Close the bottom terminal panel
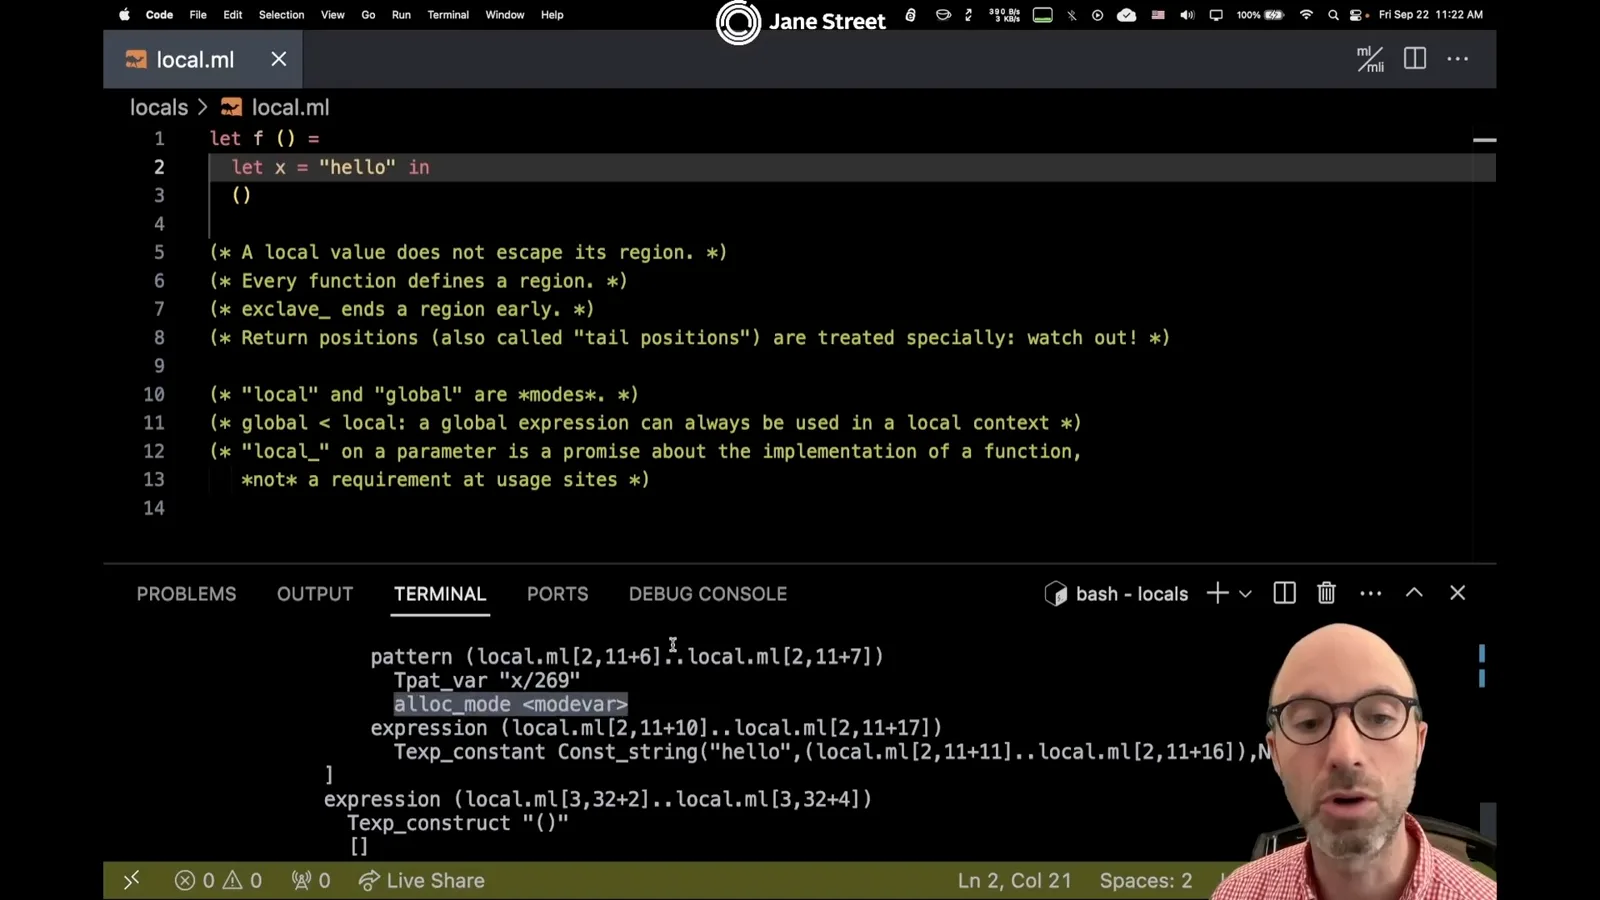The width and height of the screenshot is (1600, 900). click(1458, 593)
